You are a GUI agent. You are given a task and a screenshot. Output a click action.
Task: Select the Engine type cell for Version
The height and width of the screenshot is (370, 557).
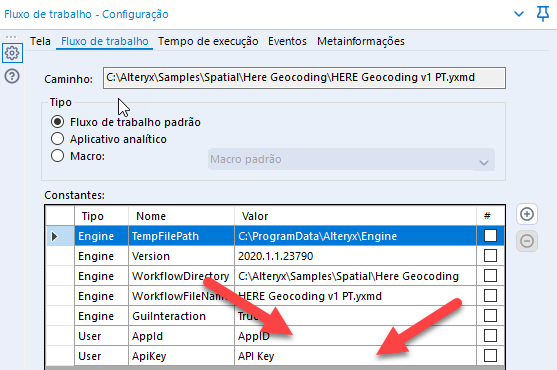101,256
